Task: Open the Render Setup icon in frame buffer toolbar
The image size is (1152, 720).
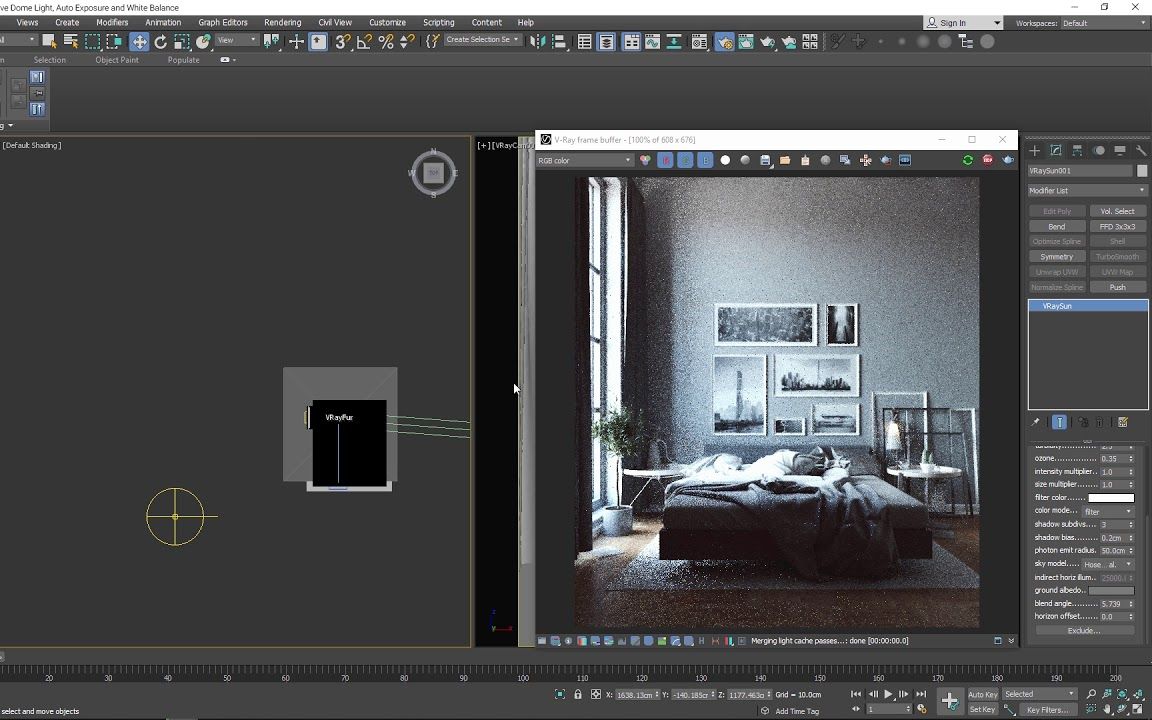Action: pos(884,160)
